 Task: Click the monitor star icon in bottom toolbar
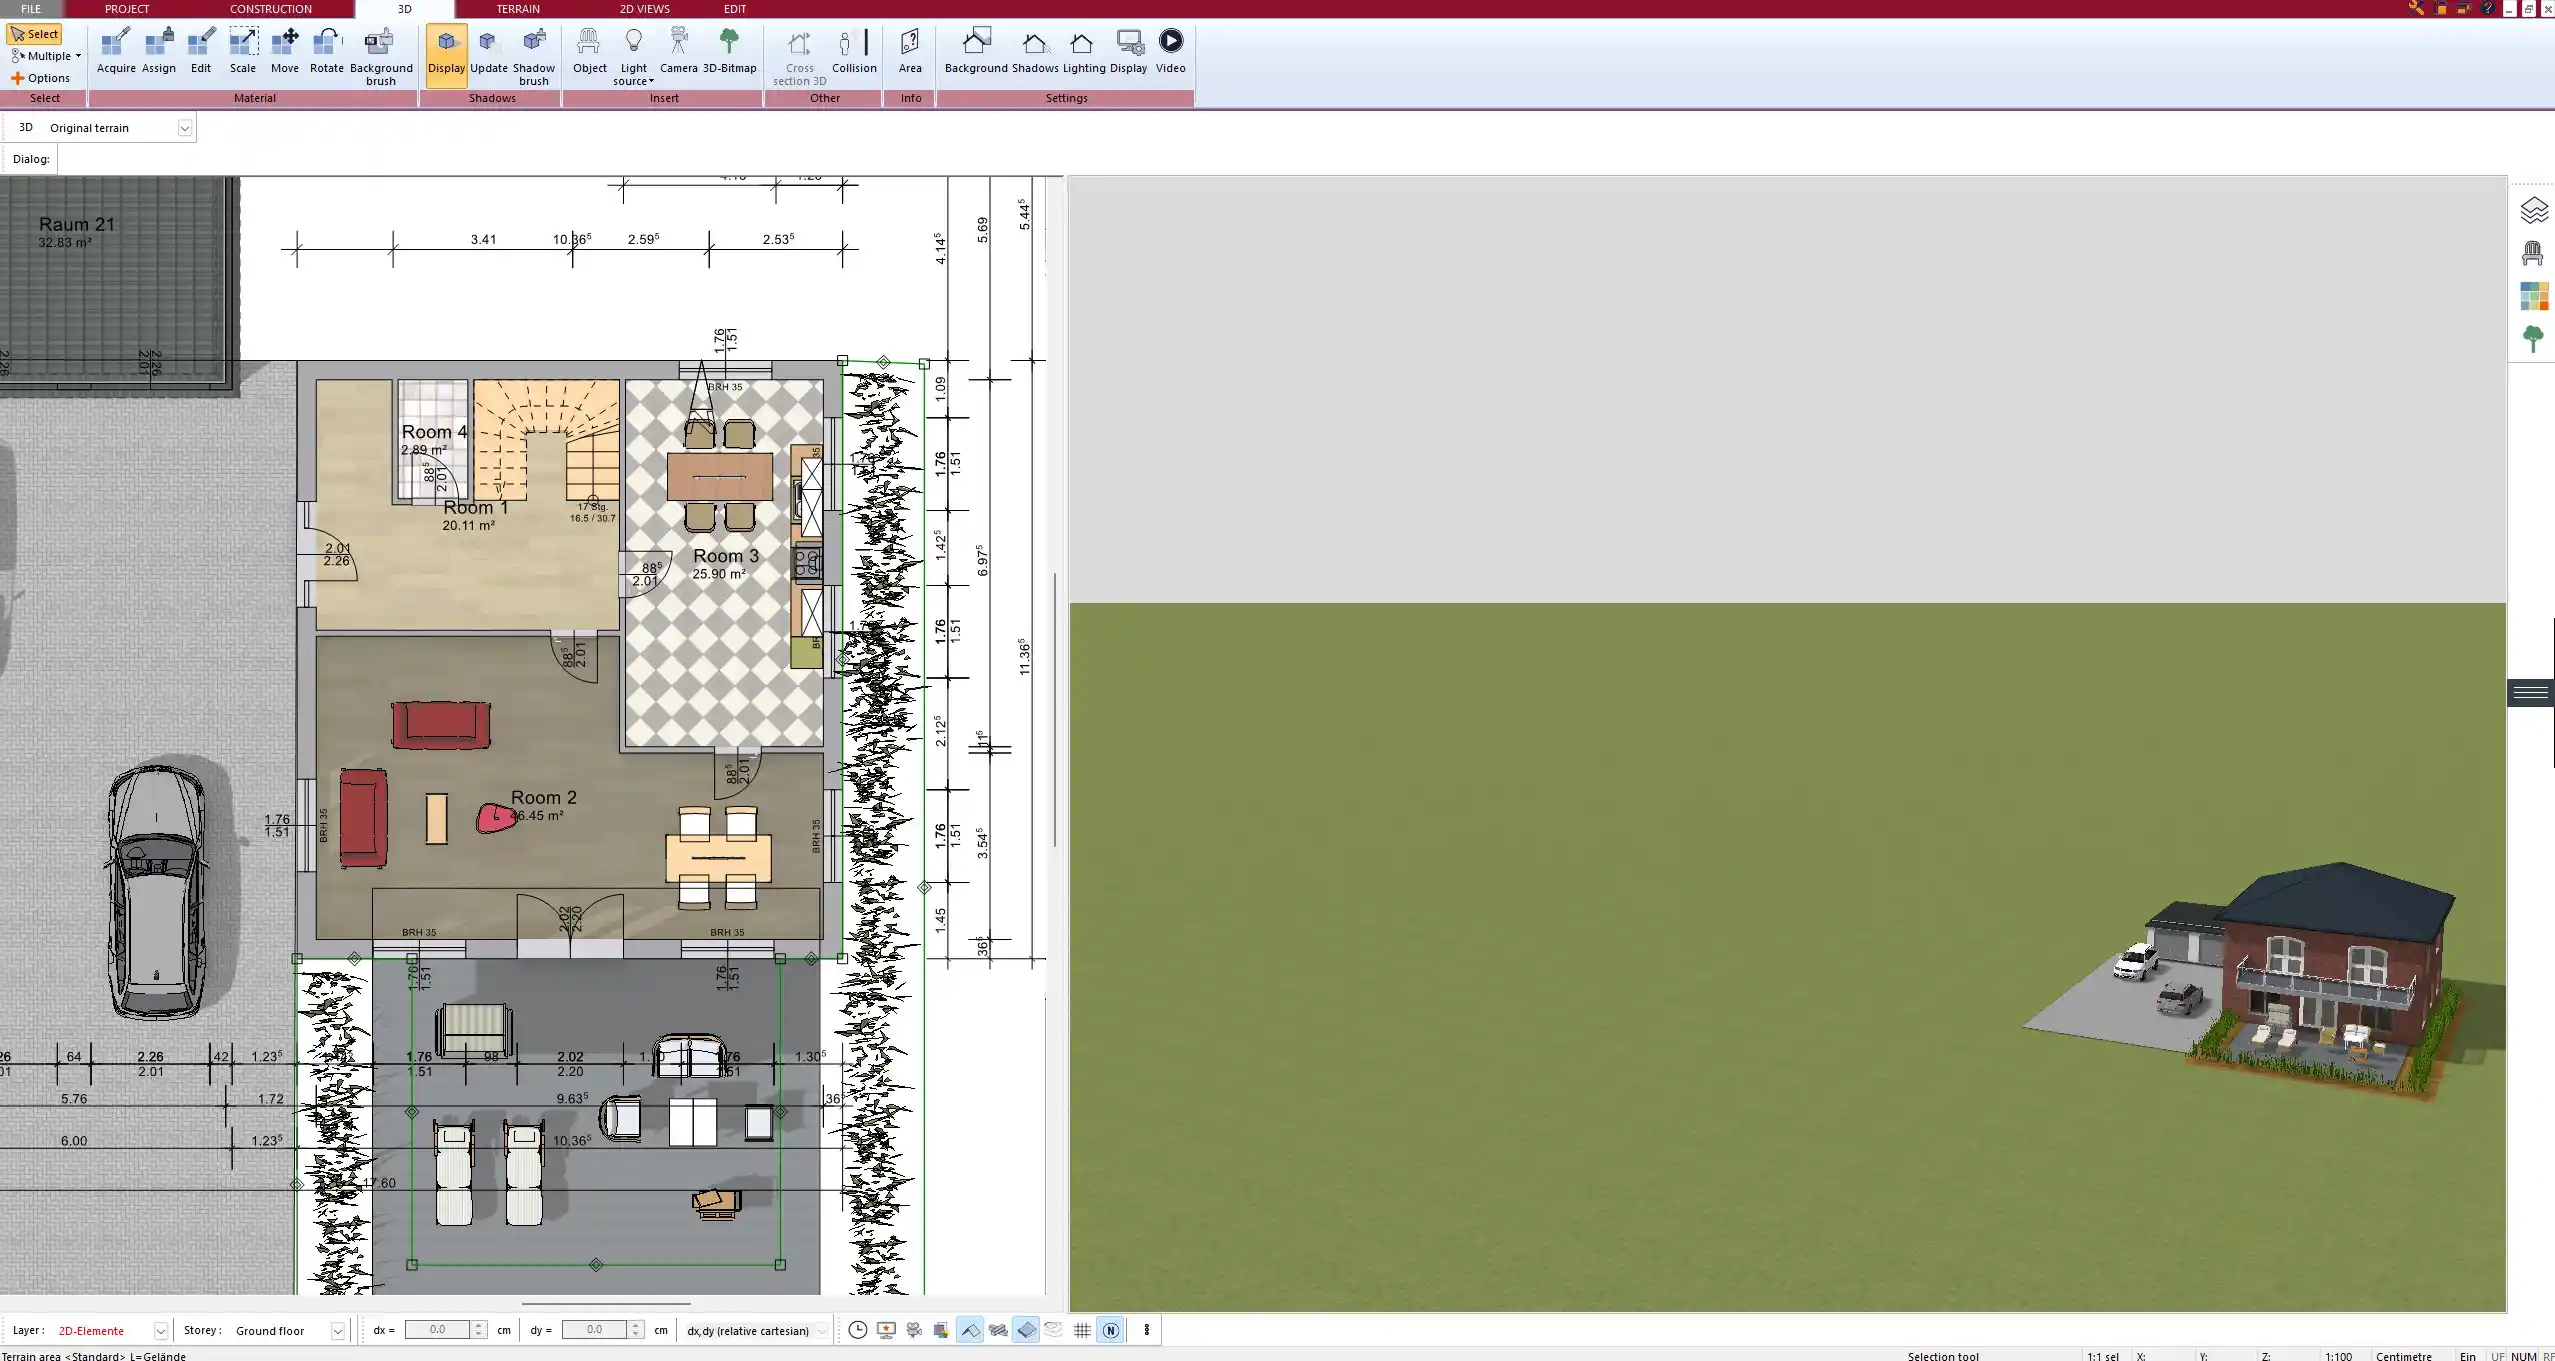coord(886,1330)
